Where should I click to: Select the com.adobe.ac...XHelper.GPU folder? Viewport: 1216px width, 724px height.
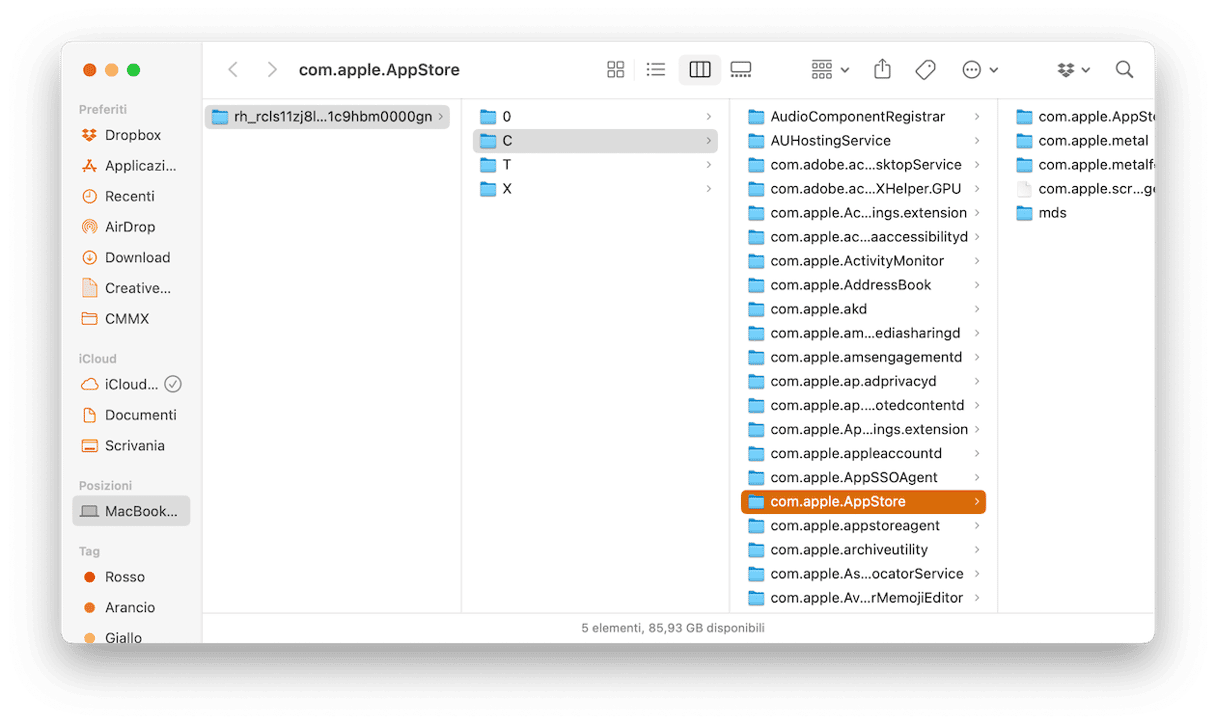point(863,188)
